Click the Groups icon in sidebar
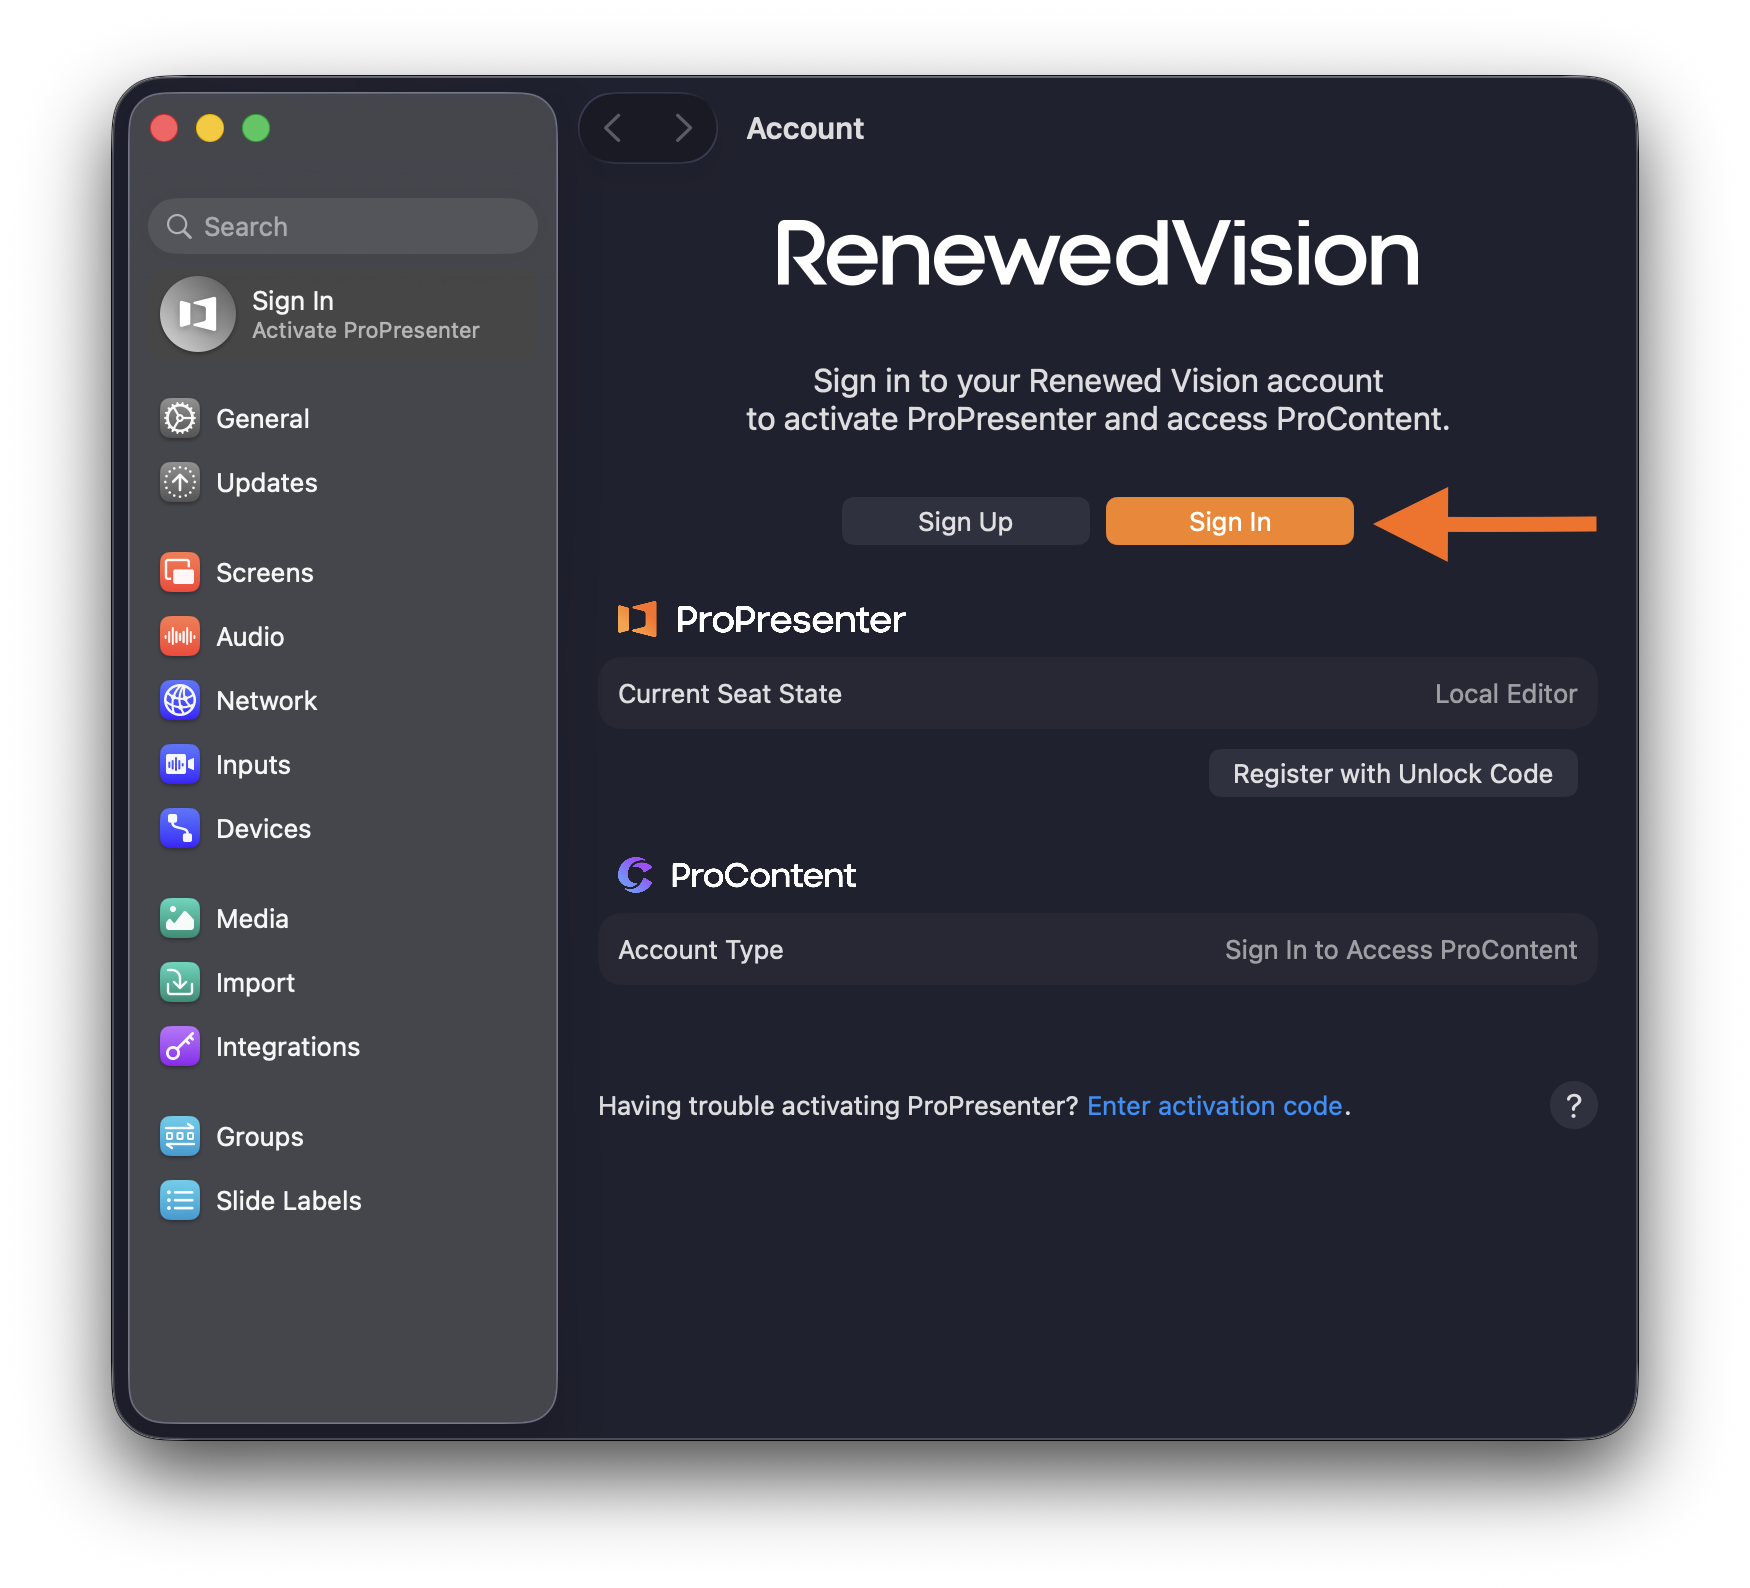 (x=180, y=1136)
